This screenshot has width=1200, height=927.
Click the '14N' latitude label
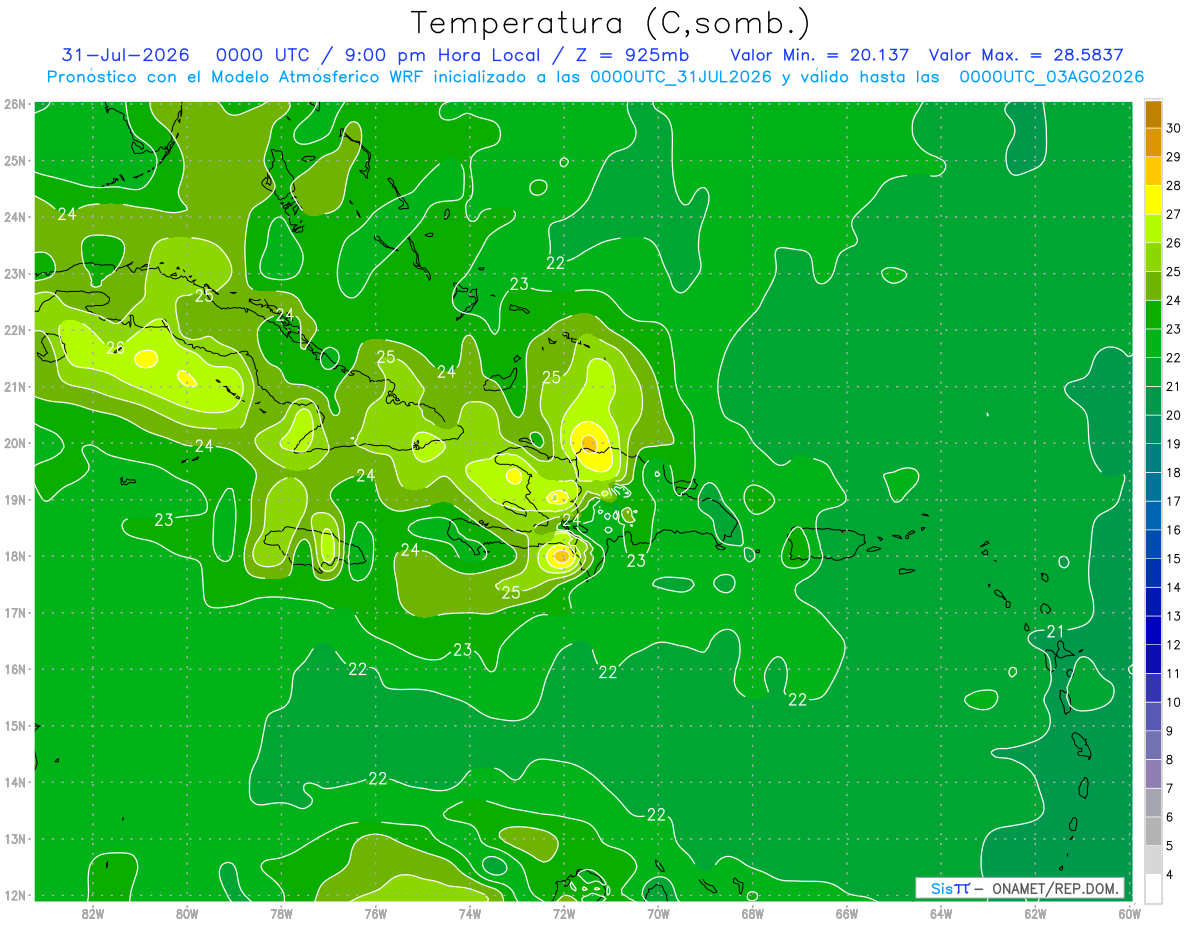[14, 782]
